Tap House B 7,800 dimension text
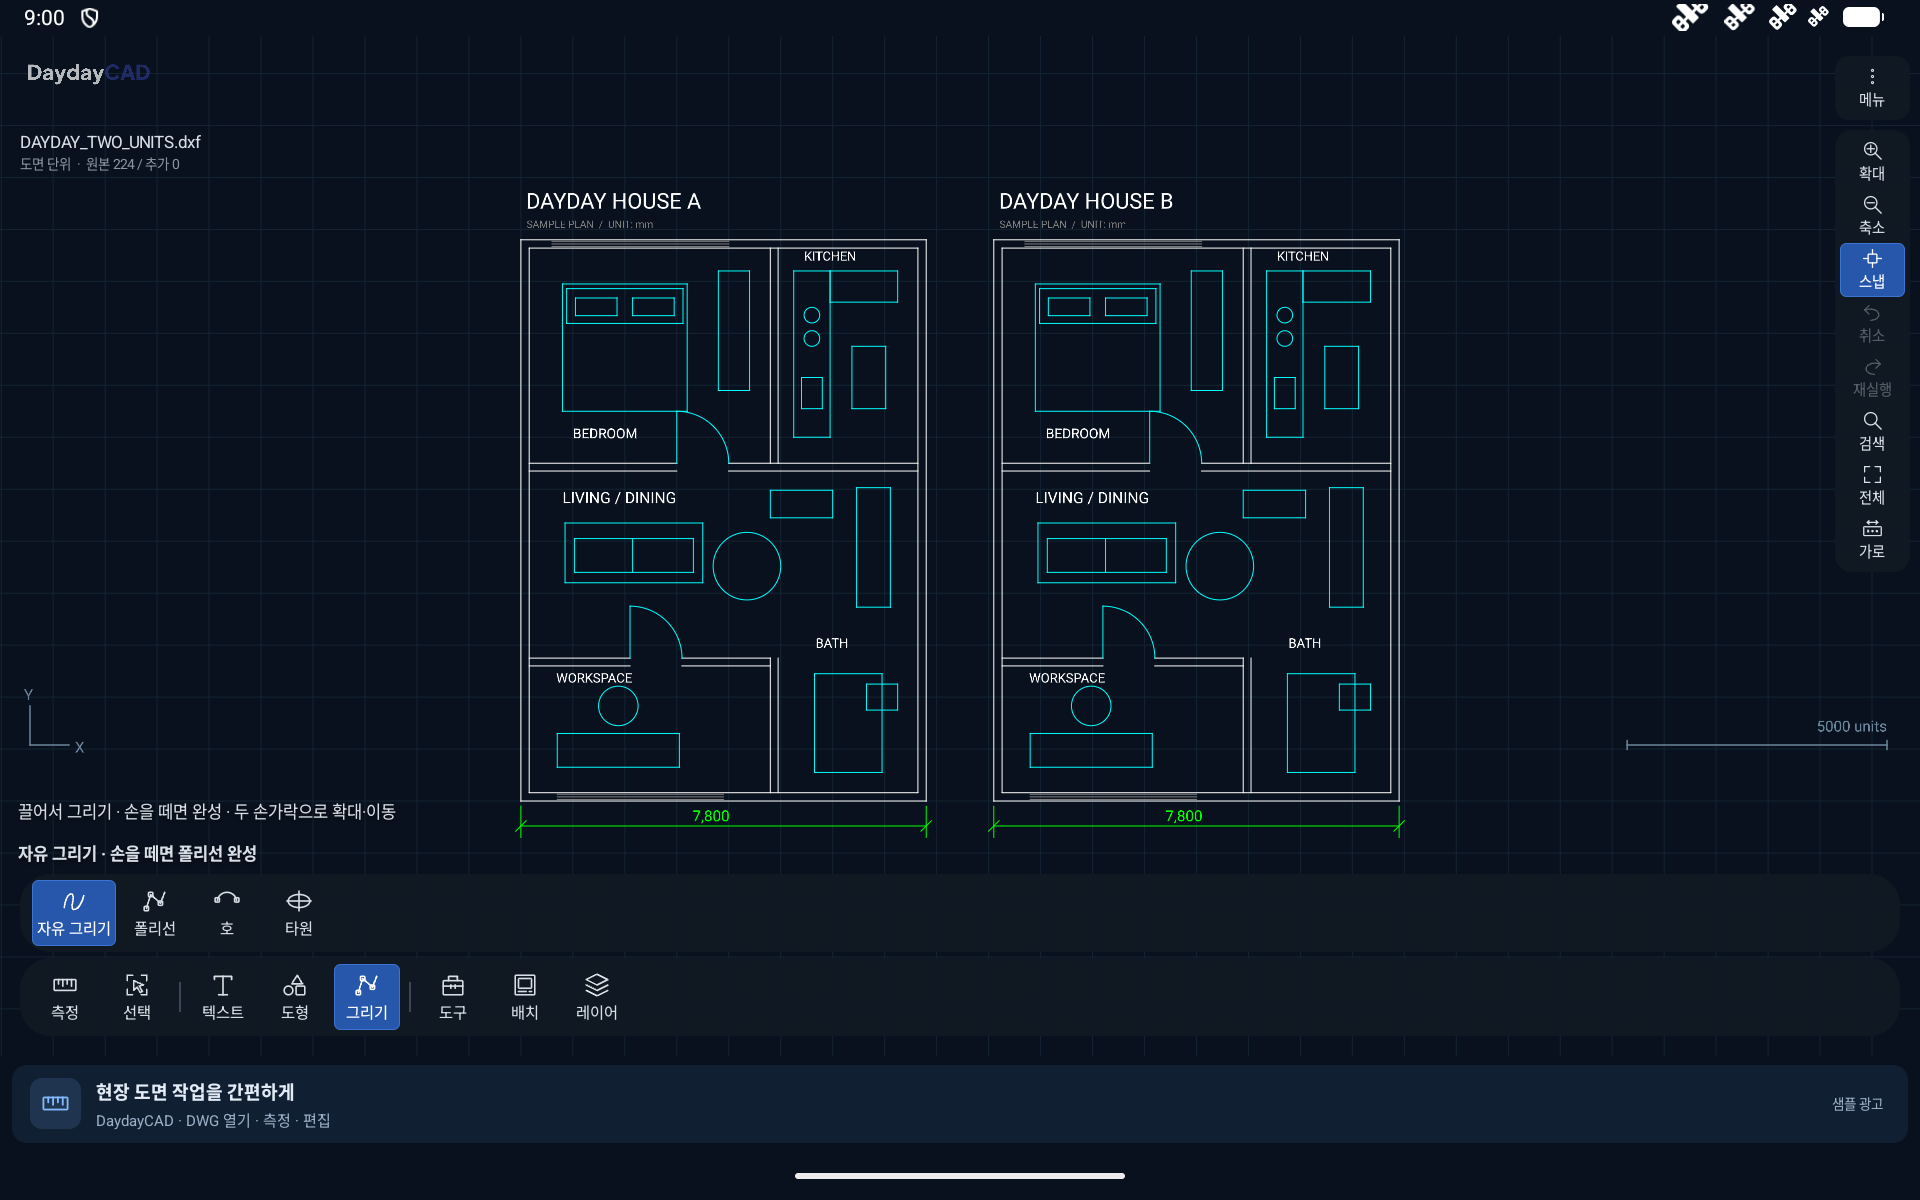 click(1184, 816)
